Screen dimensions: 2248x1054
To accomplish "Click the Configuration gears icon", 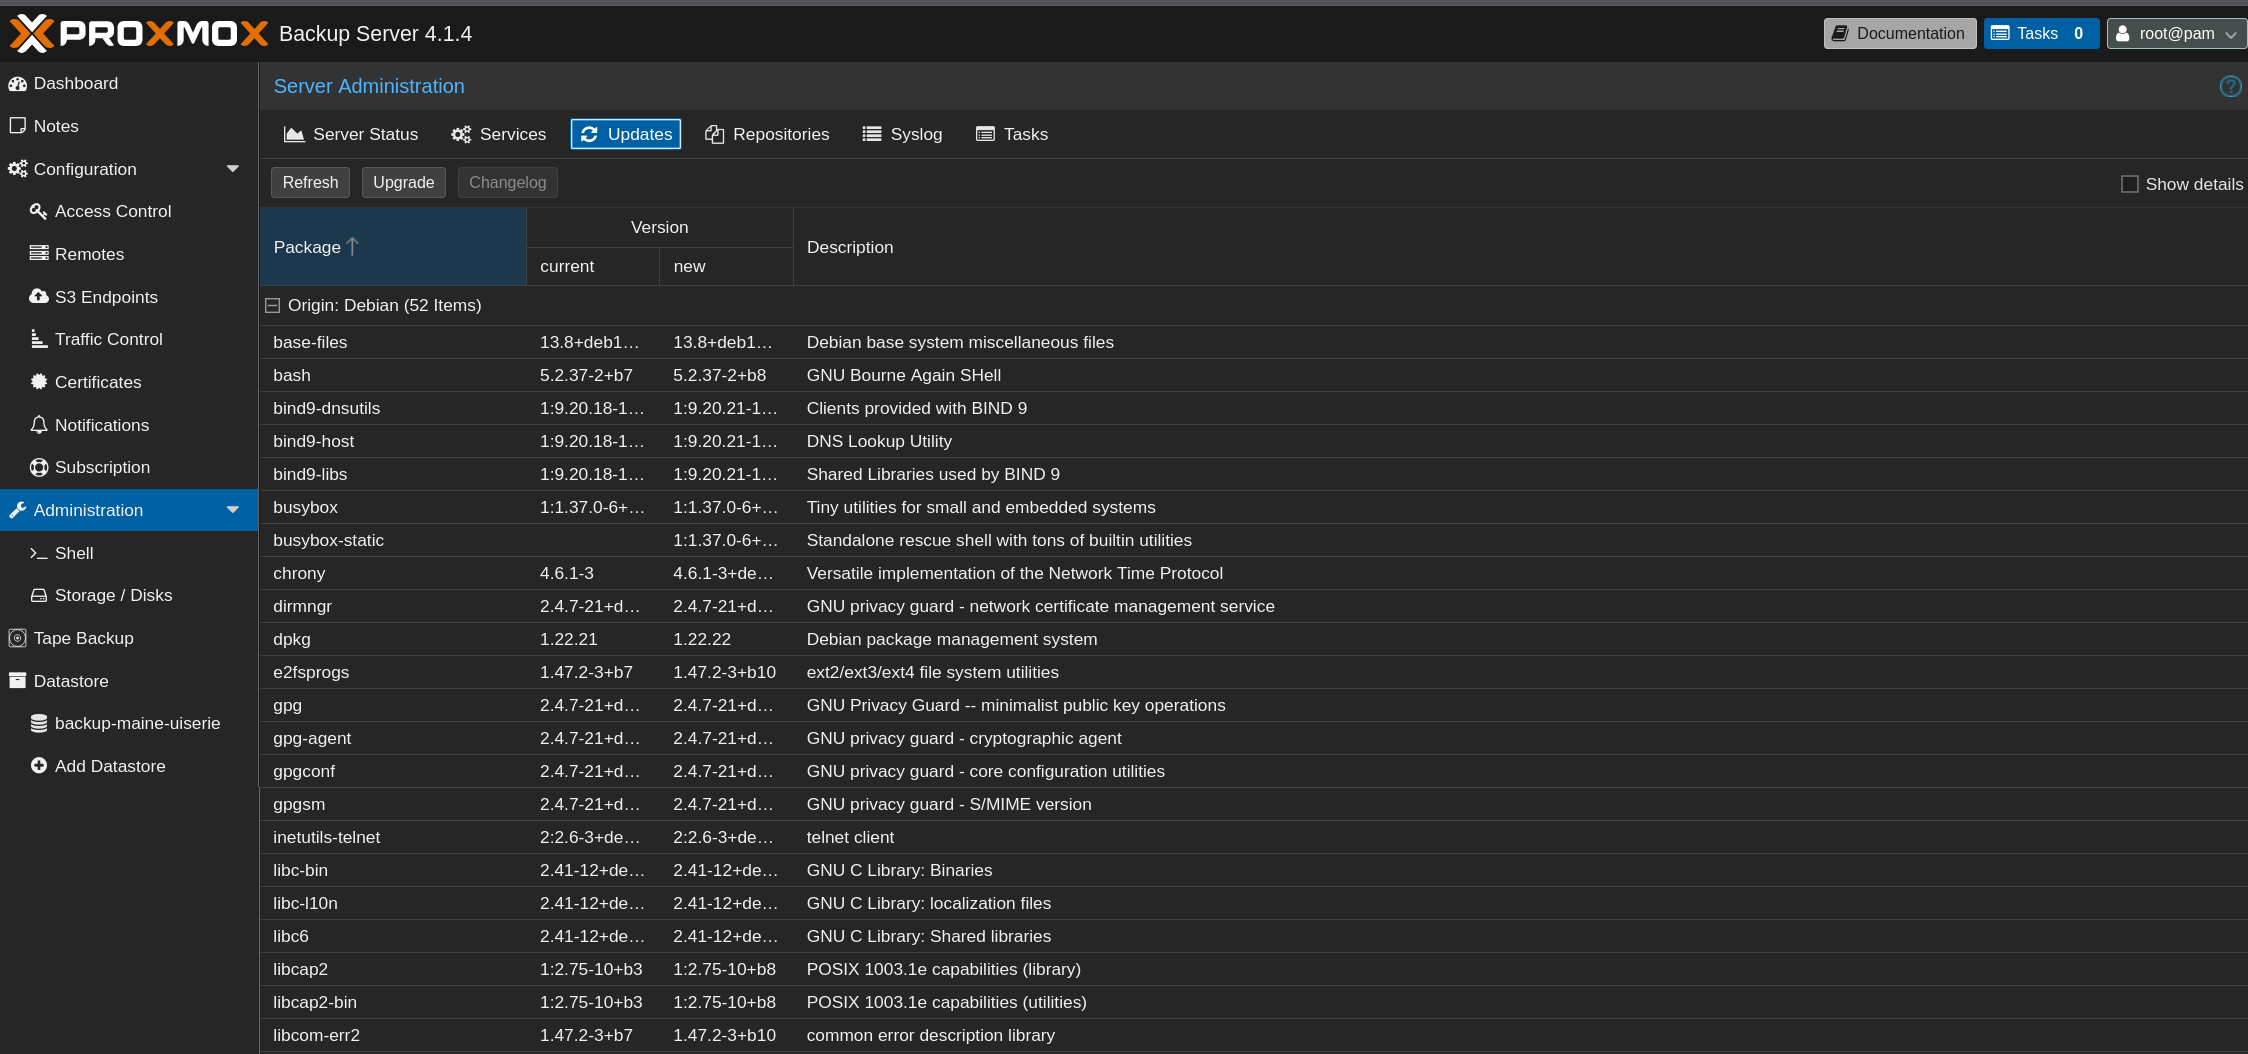I will tap(17, 169).
